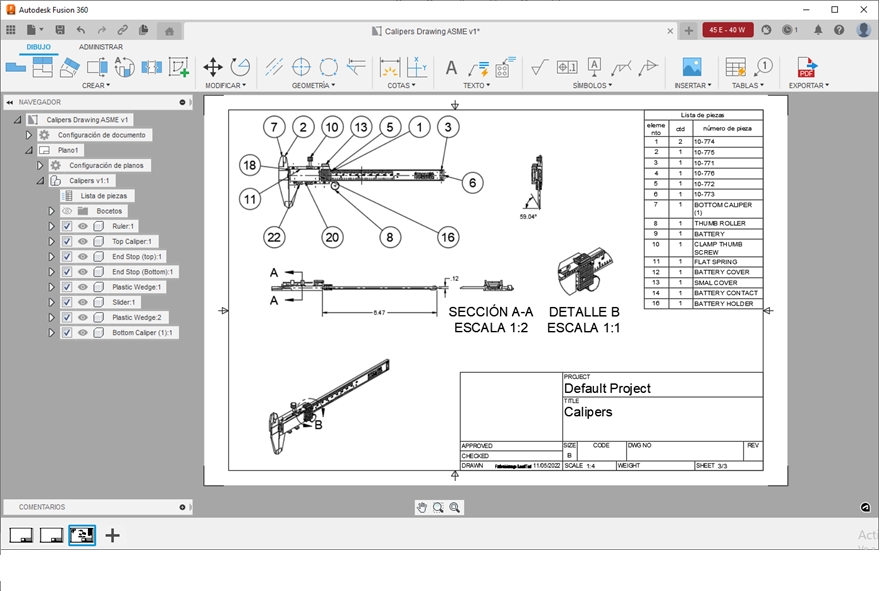
Task: Expand the Bocetos folder
Action: point(51,211)
